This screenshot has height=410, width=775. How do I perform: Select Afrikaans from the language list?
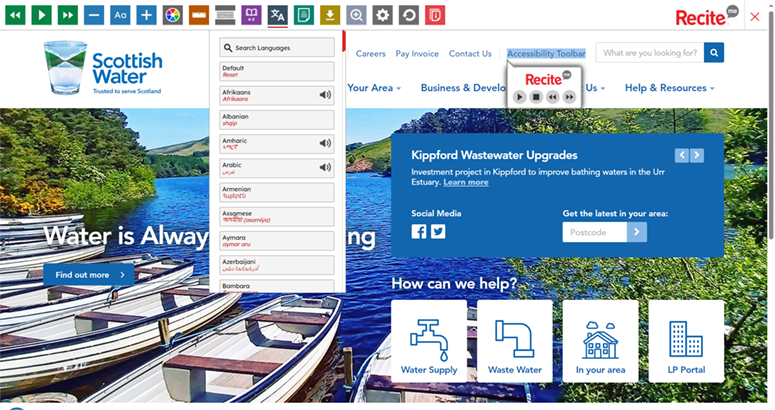click(270, 95)
